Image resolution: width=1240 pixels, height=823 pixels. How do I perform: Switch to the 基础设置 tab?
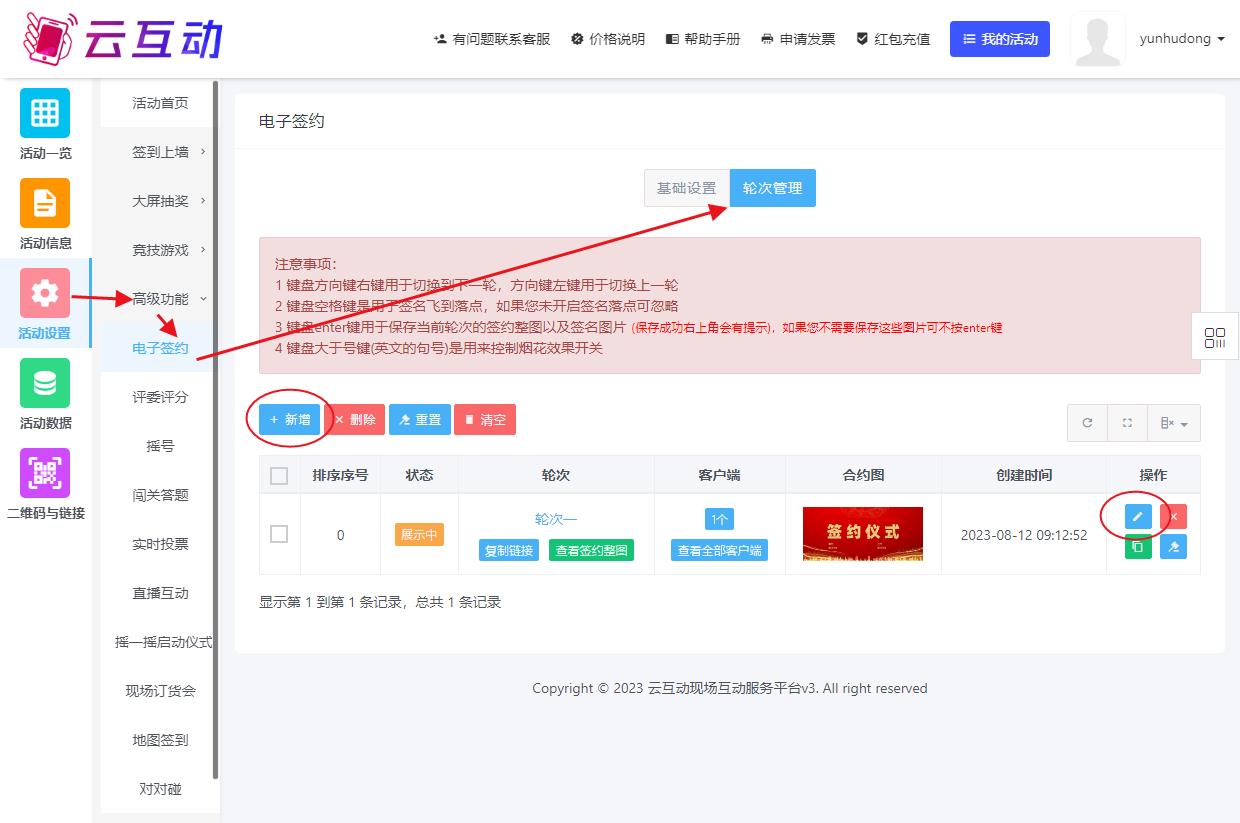[x=686, y=188]
